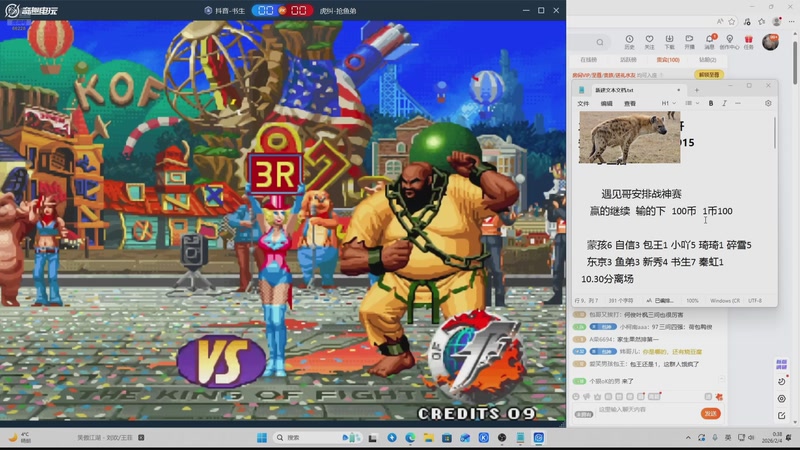The height and width of the screenshot is (450, 800).
Task: Click Windows (CR line ending in status bar
Action: pos(724,301)
